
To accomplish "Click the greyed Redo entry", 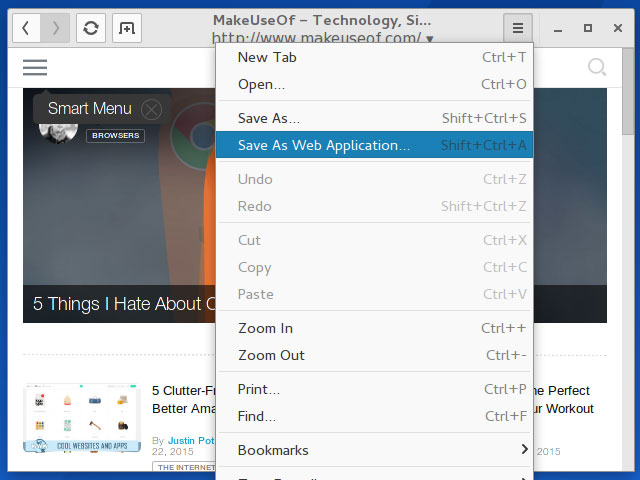I will [x=374, y=206].
